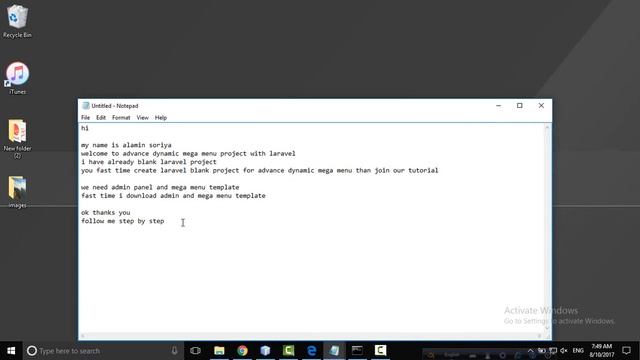Open the View menu in Notepad
Screen dimensions: 640x360
coord(142,118)
